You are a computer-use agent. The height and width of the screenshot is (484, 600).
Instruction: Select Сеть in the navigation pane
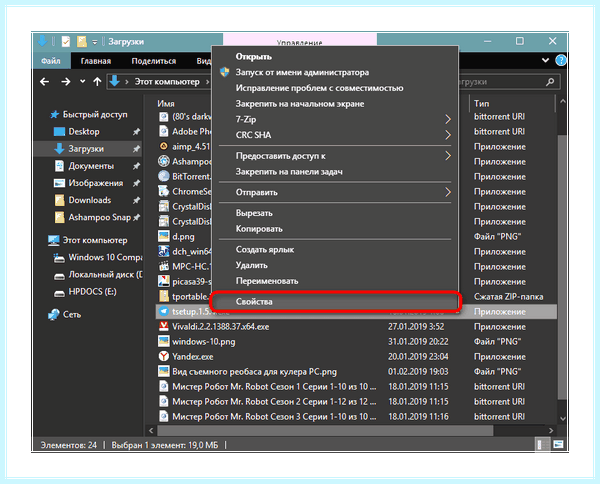[72, 315]
